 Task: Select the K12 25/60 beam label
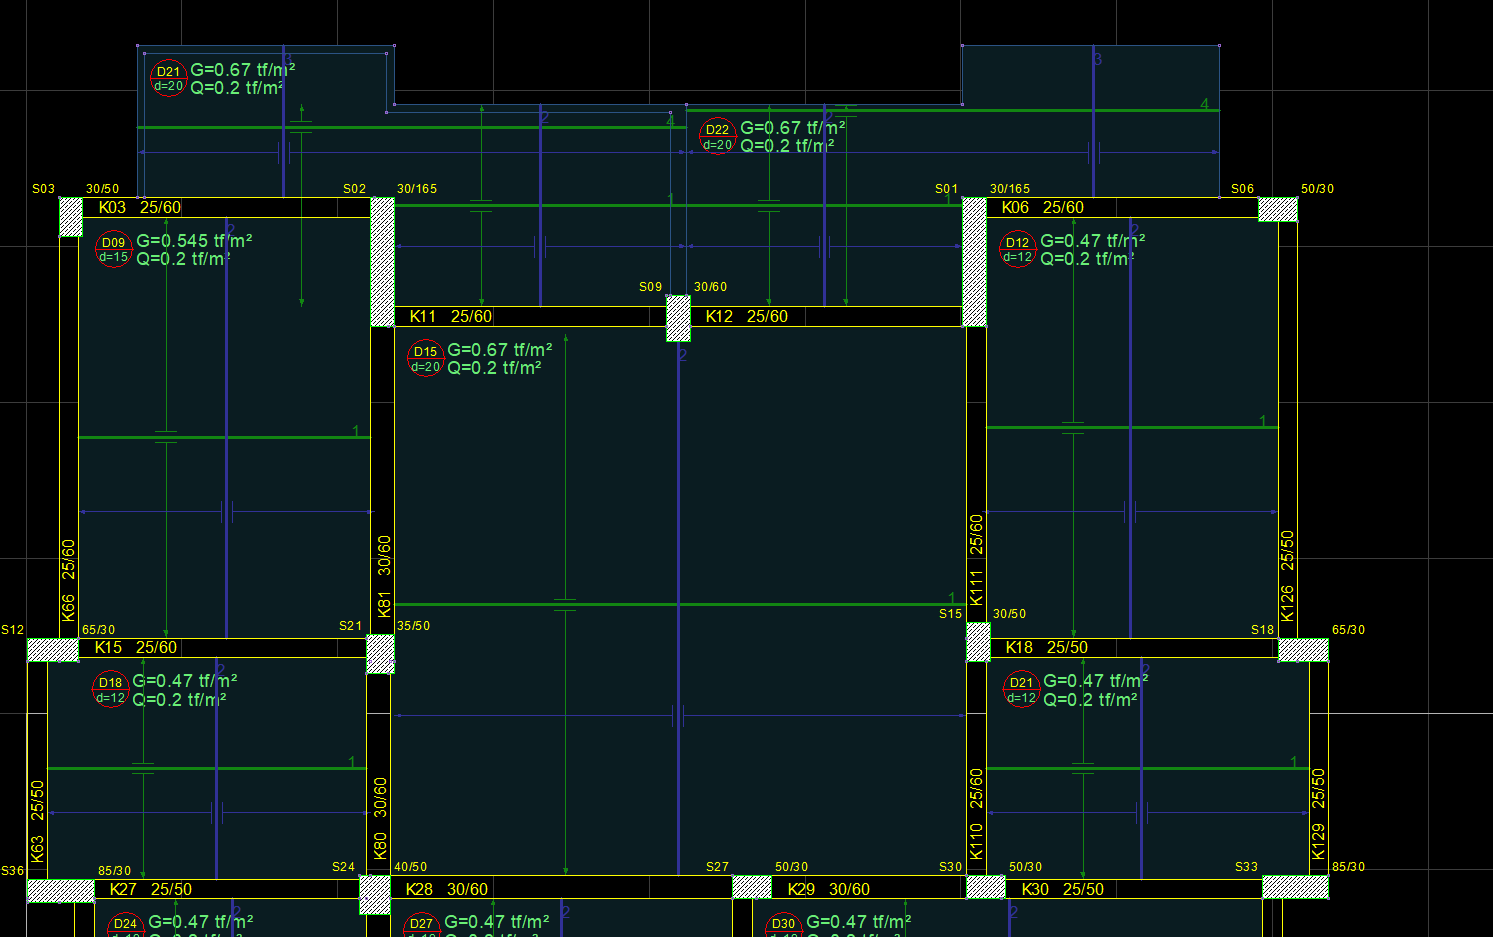coord(746,317)
